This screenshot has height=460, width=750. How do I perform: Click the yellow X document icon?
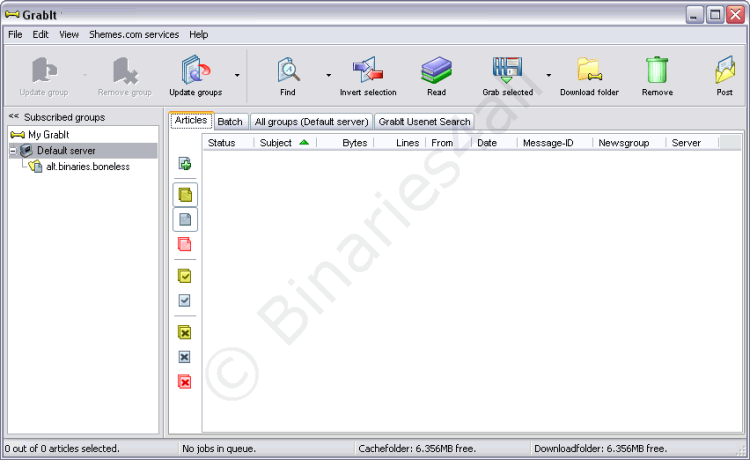tap(185, 332)
